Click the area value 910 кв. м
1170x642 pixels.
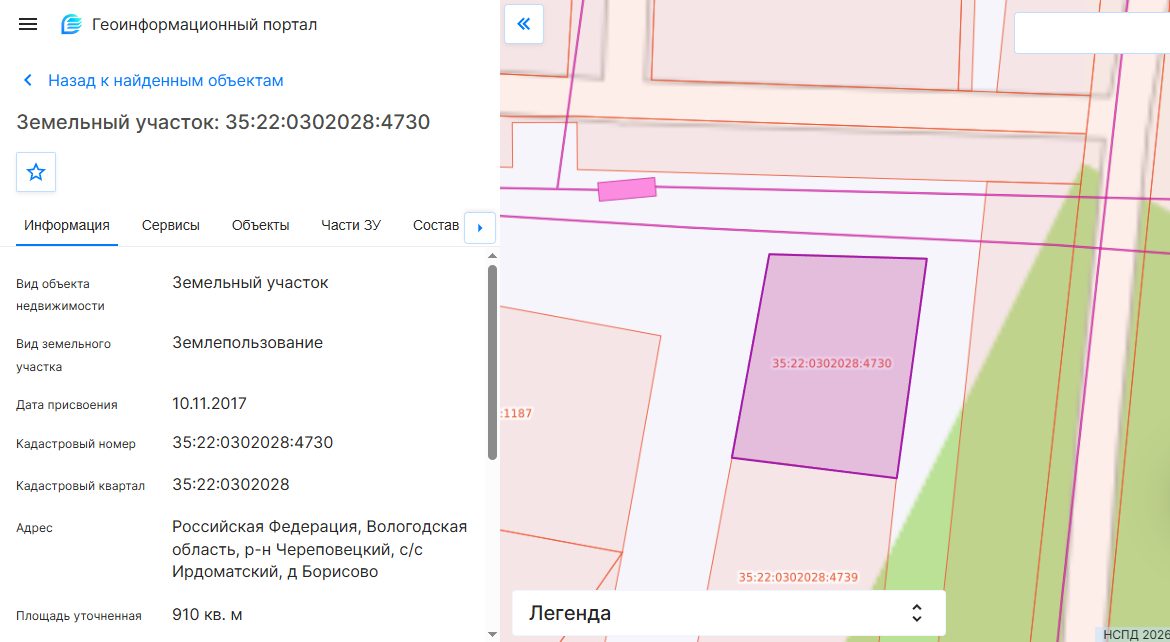[207, 615]
